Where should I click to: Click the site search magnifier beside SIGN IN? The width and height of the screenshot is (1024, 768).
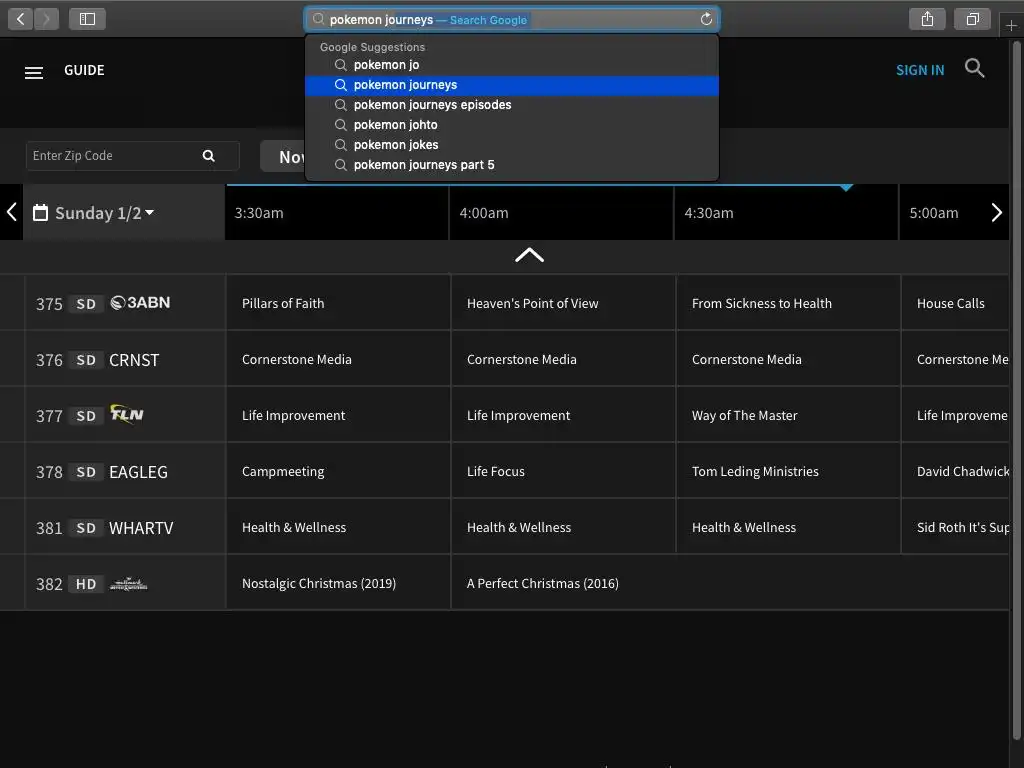point(974,68)
